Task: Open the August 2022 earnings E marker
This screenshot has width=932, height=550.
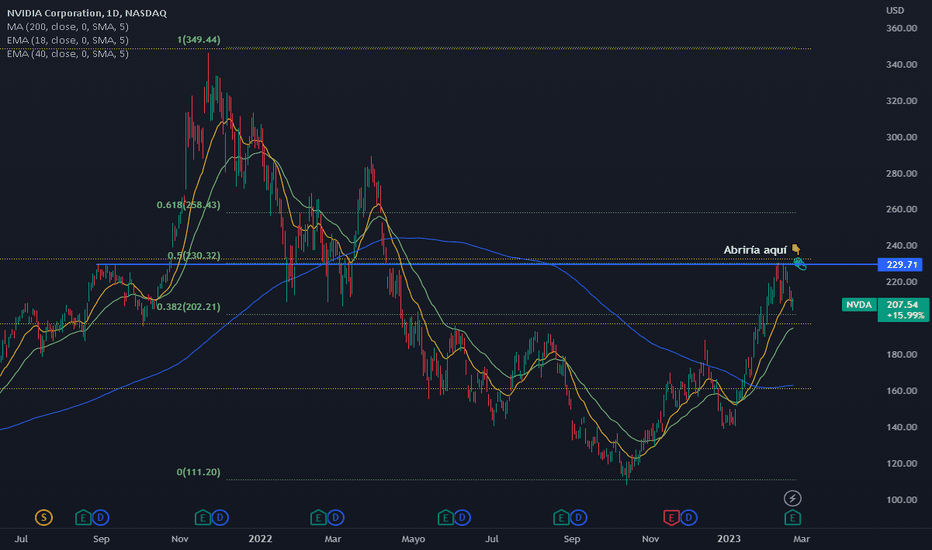Action: coord(561,518)
